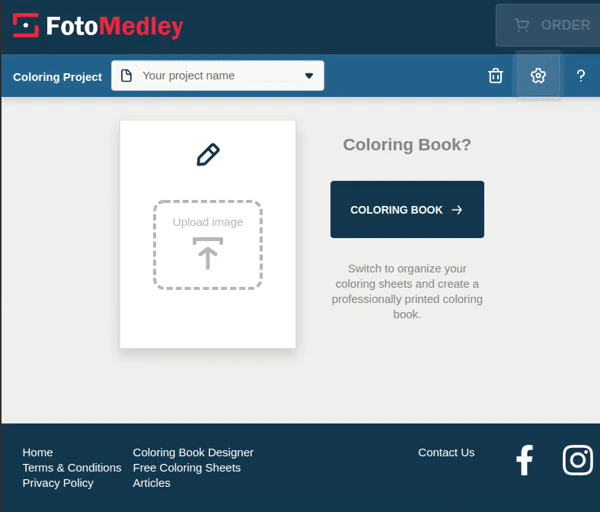Click the document icon in project name field

[x=126, y=76]
